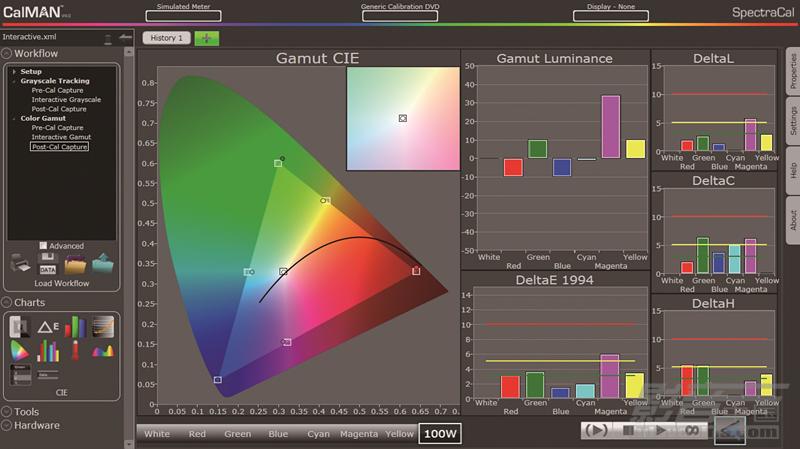Open the Properties side tab
Viewport: 800px width, 449px height.
tap(793, 71)
